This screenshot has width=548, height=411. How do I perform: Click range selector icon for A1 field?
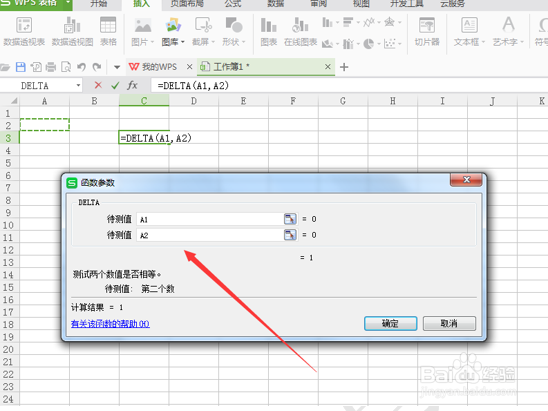coord(290,219)
